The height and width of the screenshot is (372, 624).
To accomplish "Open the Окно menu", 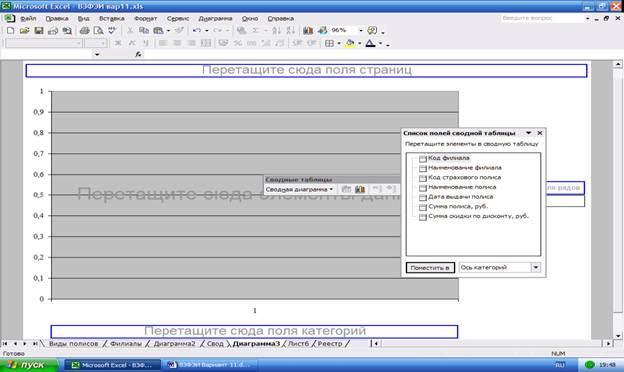I will click(250, 18).
